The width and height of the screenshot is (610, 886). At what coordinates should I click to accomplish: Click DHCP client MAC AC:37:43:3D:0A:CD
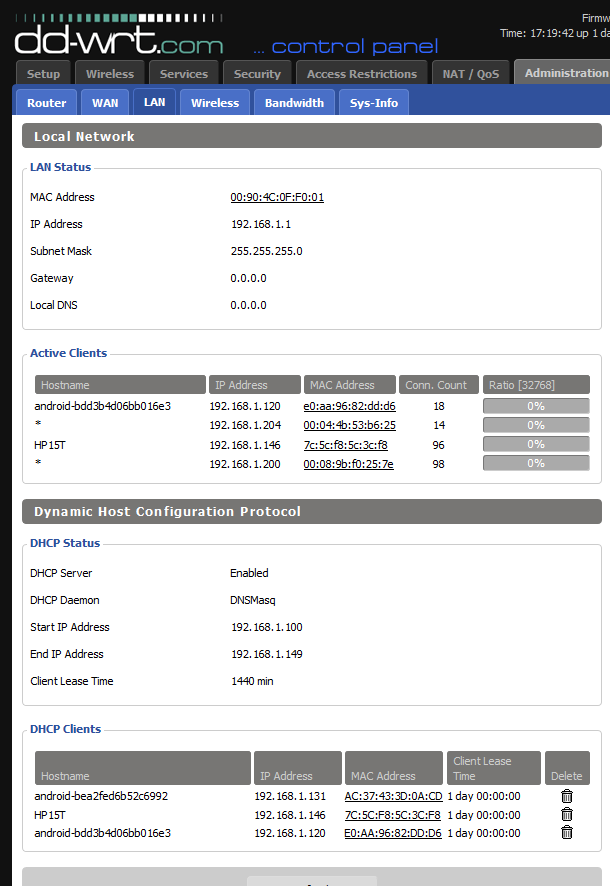tap(393, 796)
